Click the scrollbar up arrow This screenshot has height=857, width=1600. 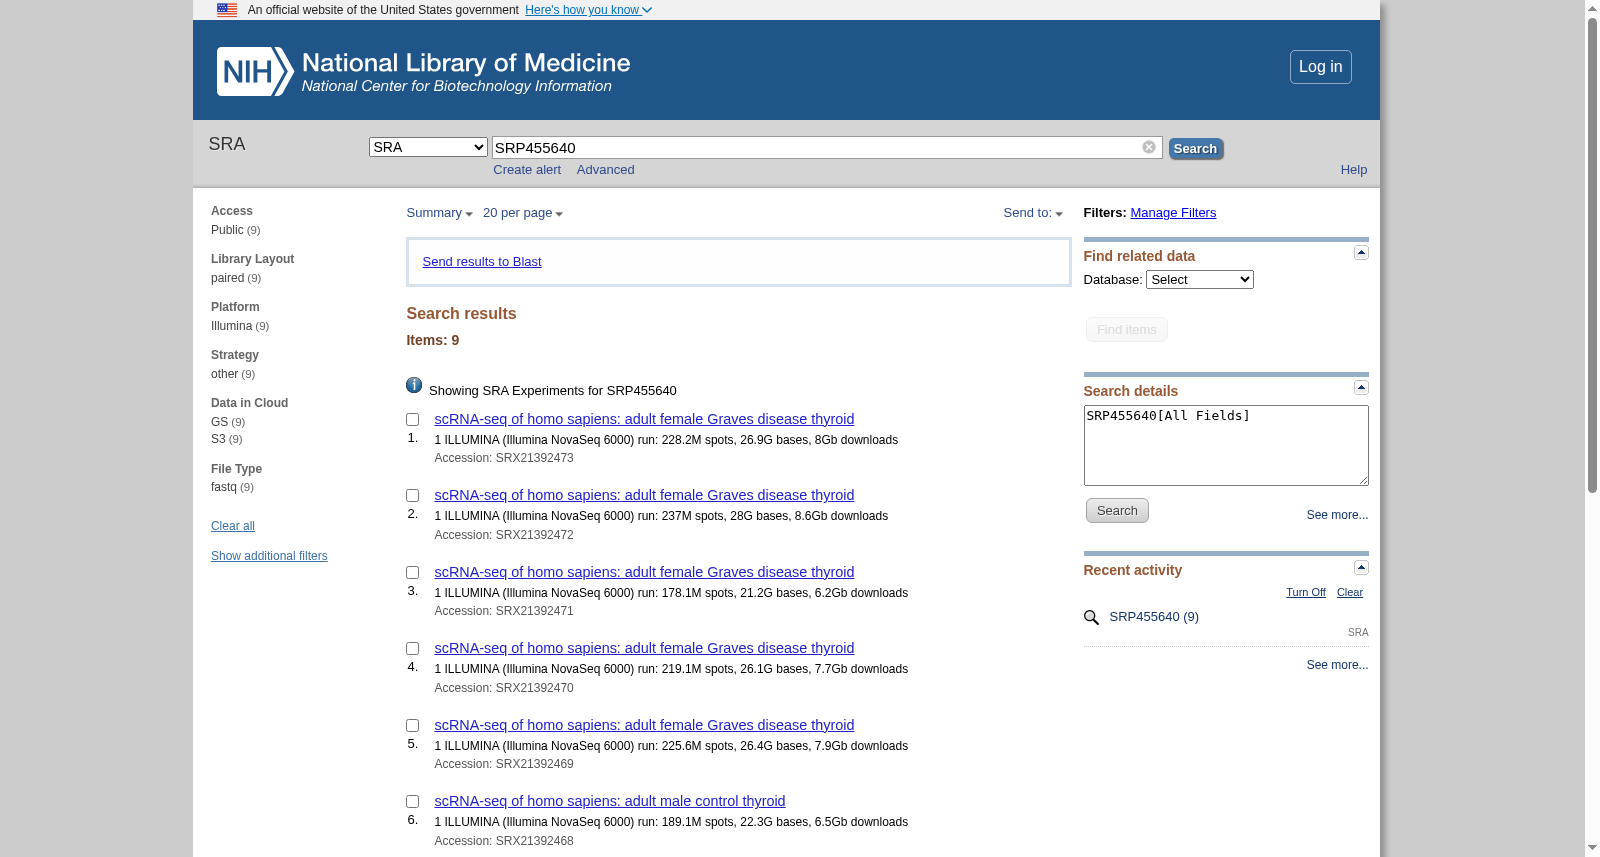pos(1592,8)
